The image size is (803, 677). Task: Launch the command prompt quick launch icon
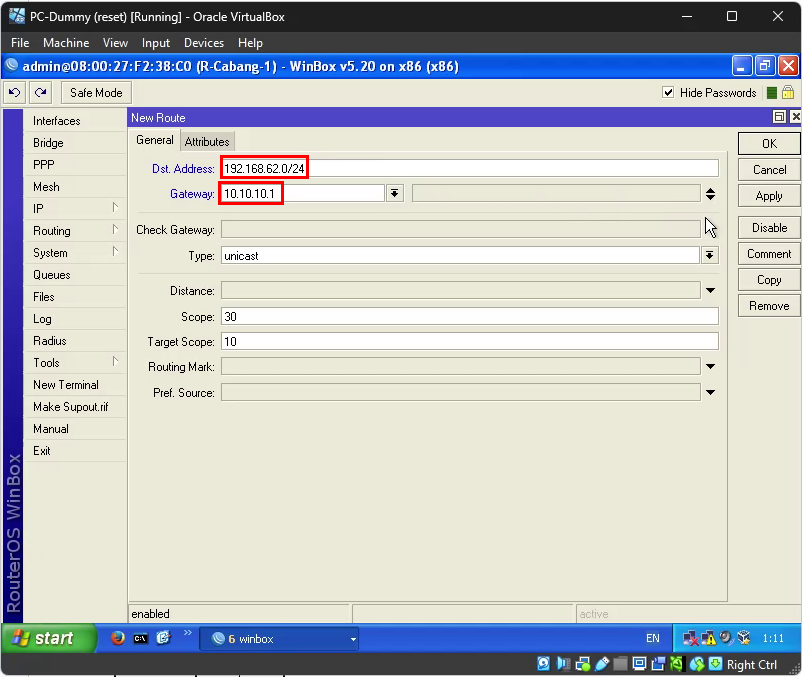point(141,638)
